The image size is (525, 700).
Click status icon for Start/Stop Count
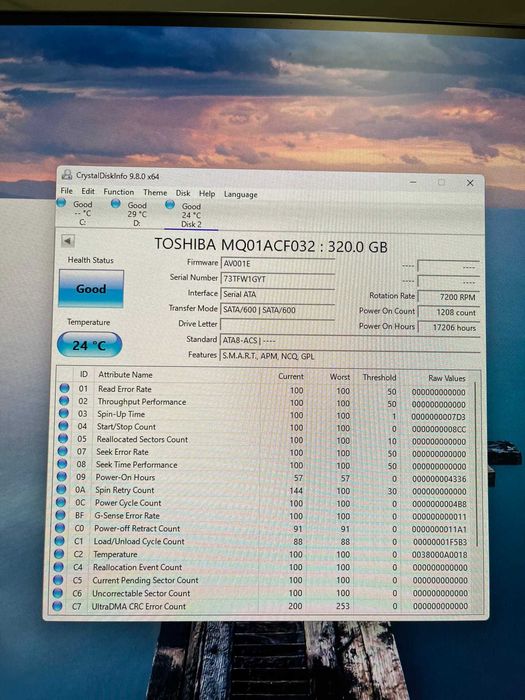pos(63,425)
